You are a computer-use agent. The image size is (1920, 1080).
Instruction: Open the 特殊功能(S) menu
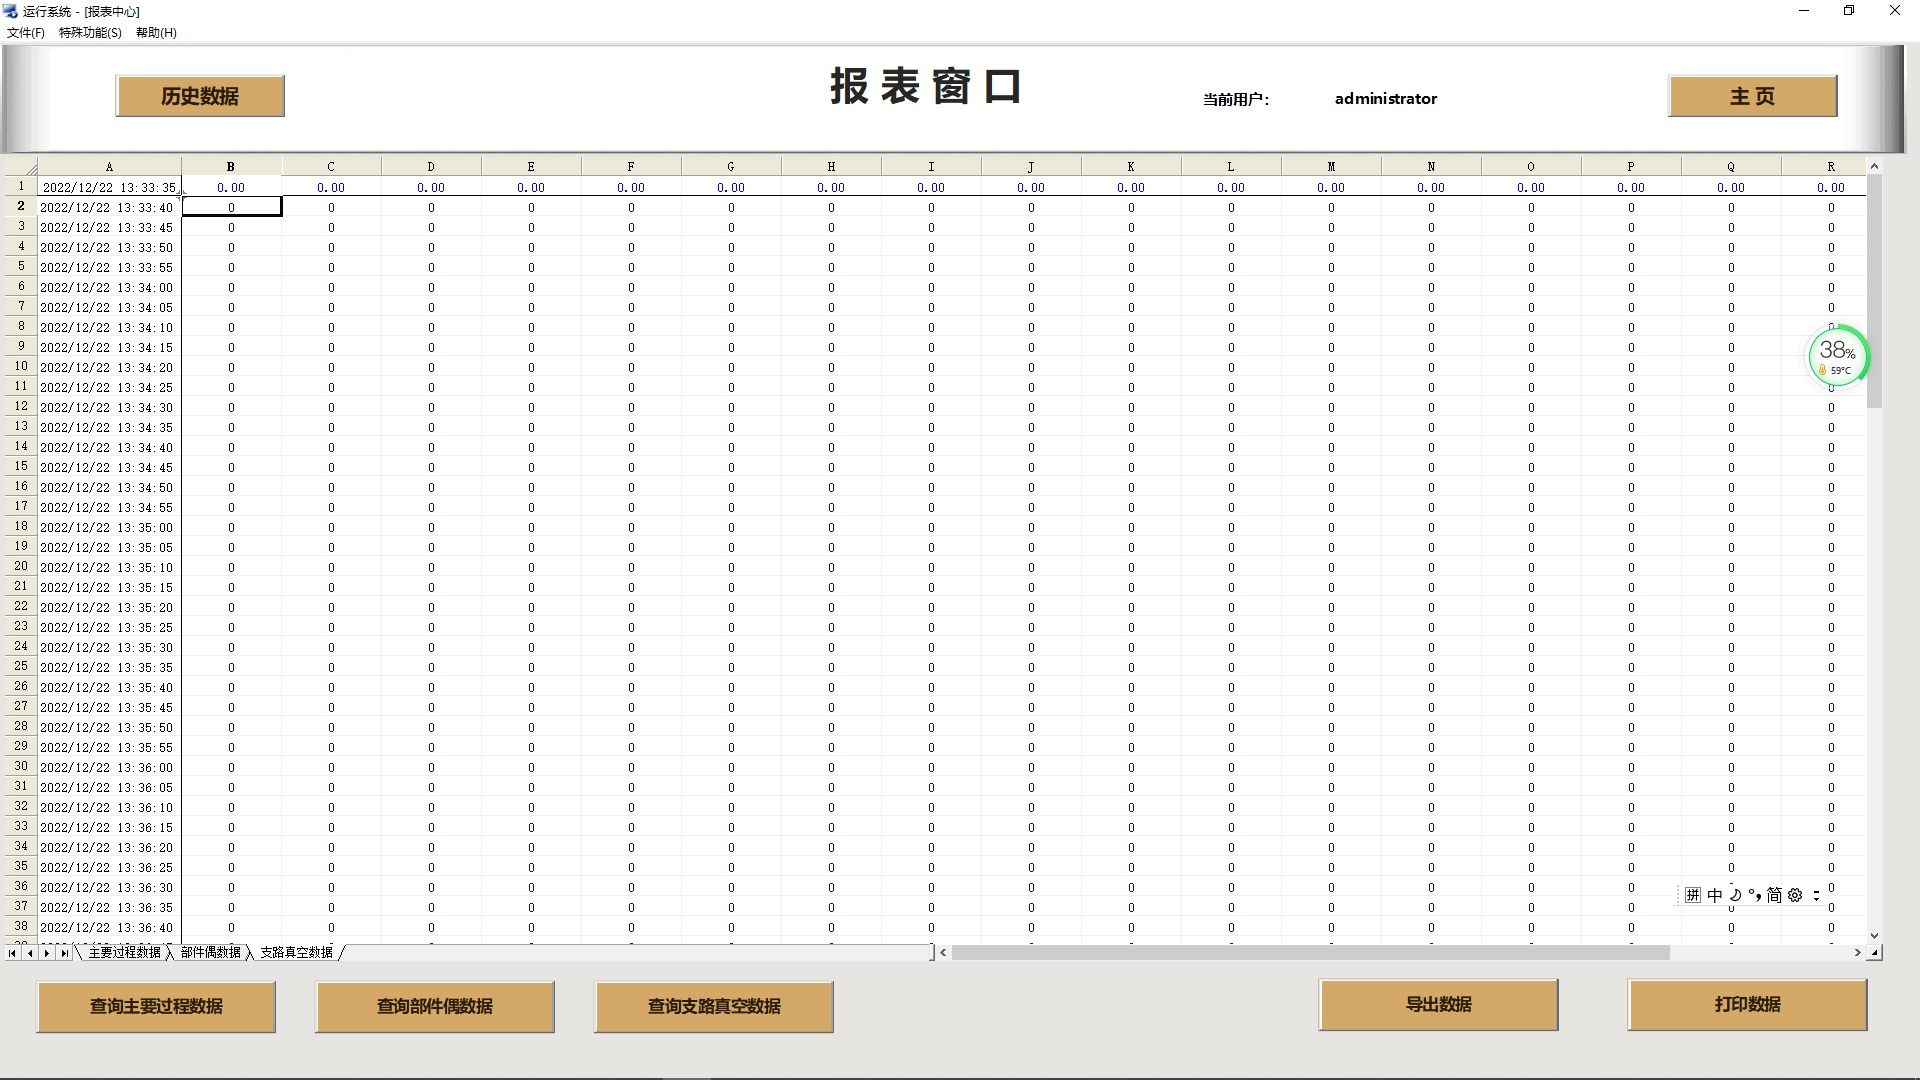pyautogui.click(x=88, y=32)
